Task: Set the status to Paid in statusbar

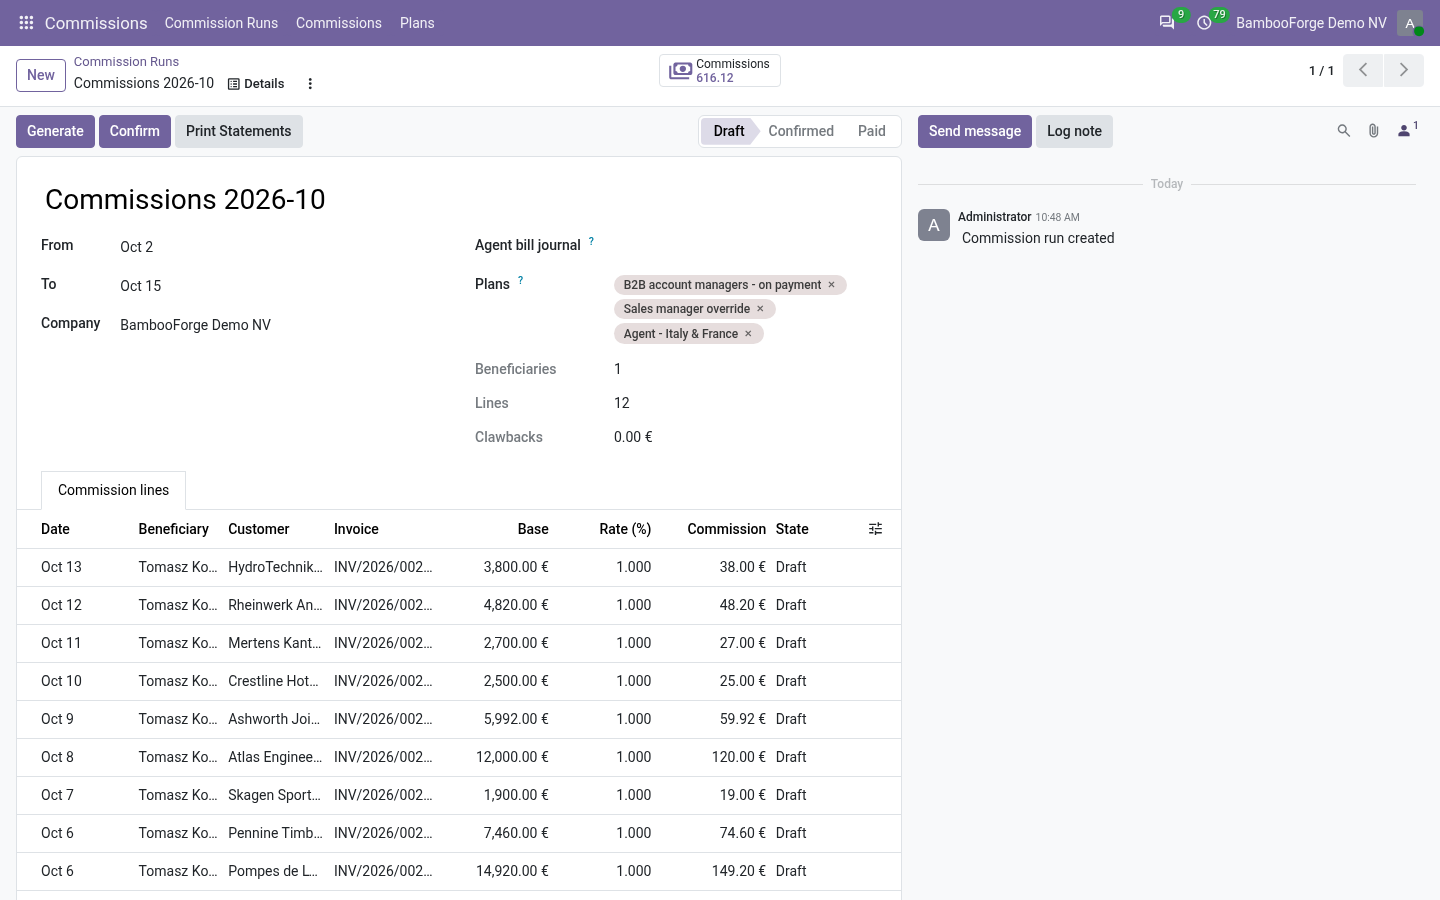Action: pos(872,131)
